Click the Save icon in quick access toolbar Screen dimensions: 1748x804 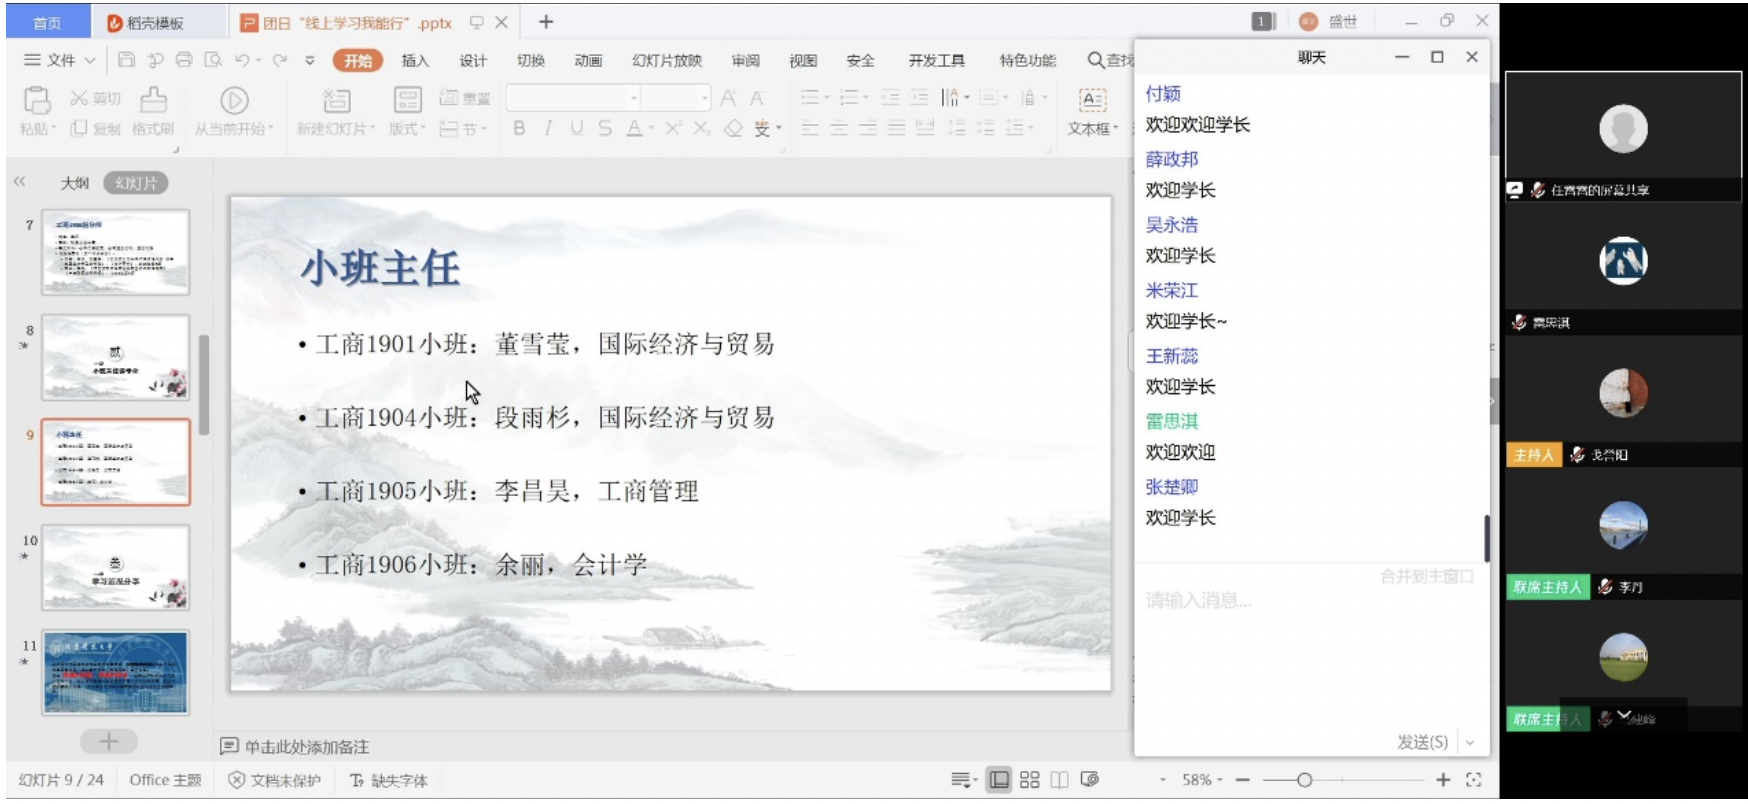point(126,60)
